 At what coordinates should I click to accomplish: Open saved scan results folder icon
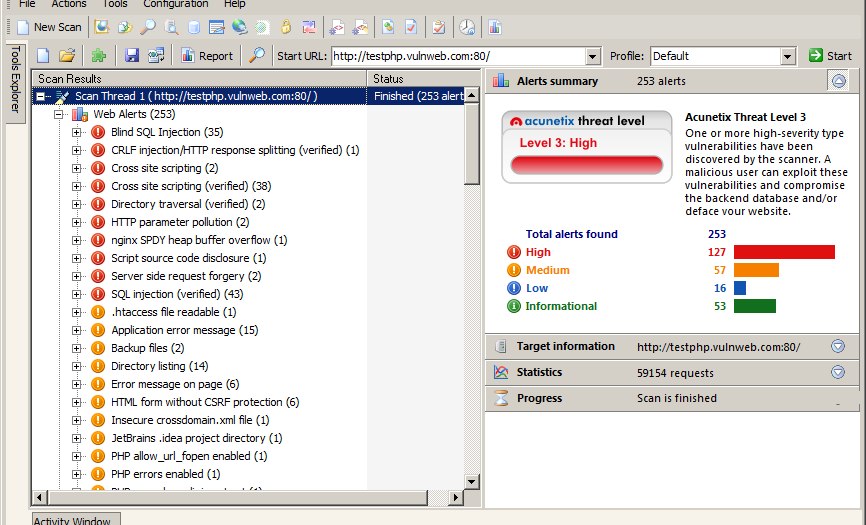(67, 55)
